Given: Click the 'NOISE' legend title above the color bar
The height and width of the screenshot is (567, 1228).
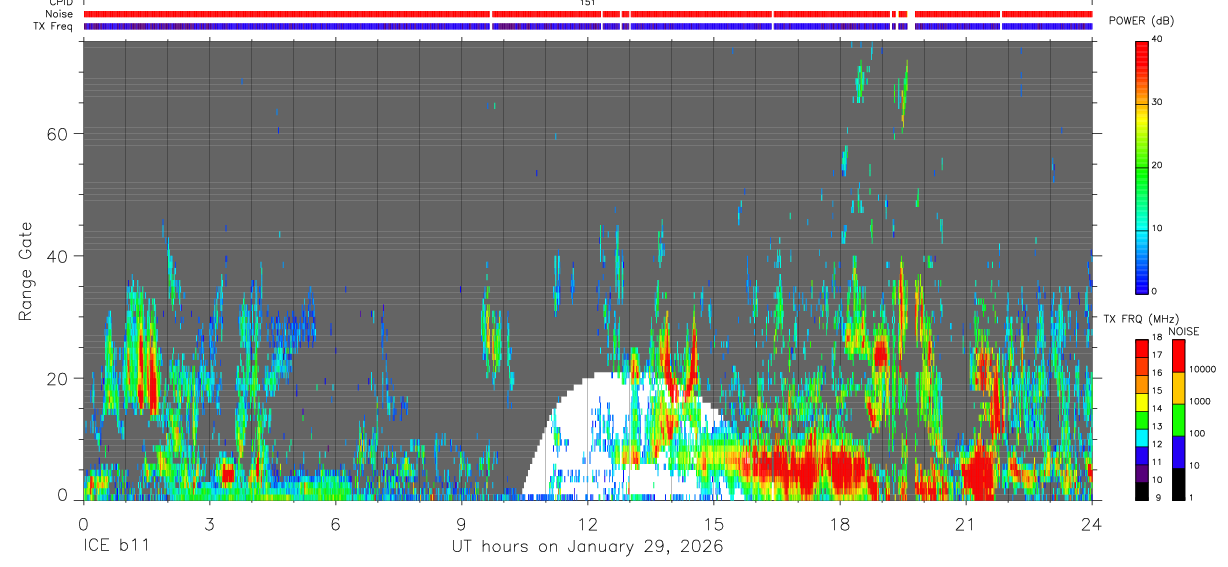Looking at the screenshot, I should [1184, 331].
